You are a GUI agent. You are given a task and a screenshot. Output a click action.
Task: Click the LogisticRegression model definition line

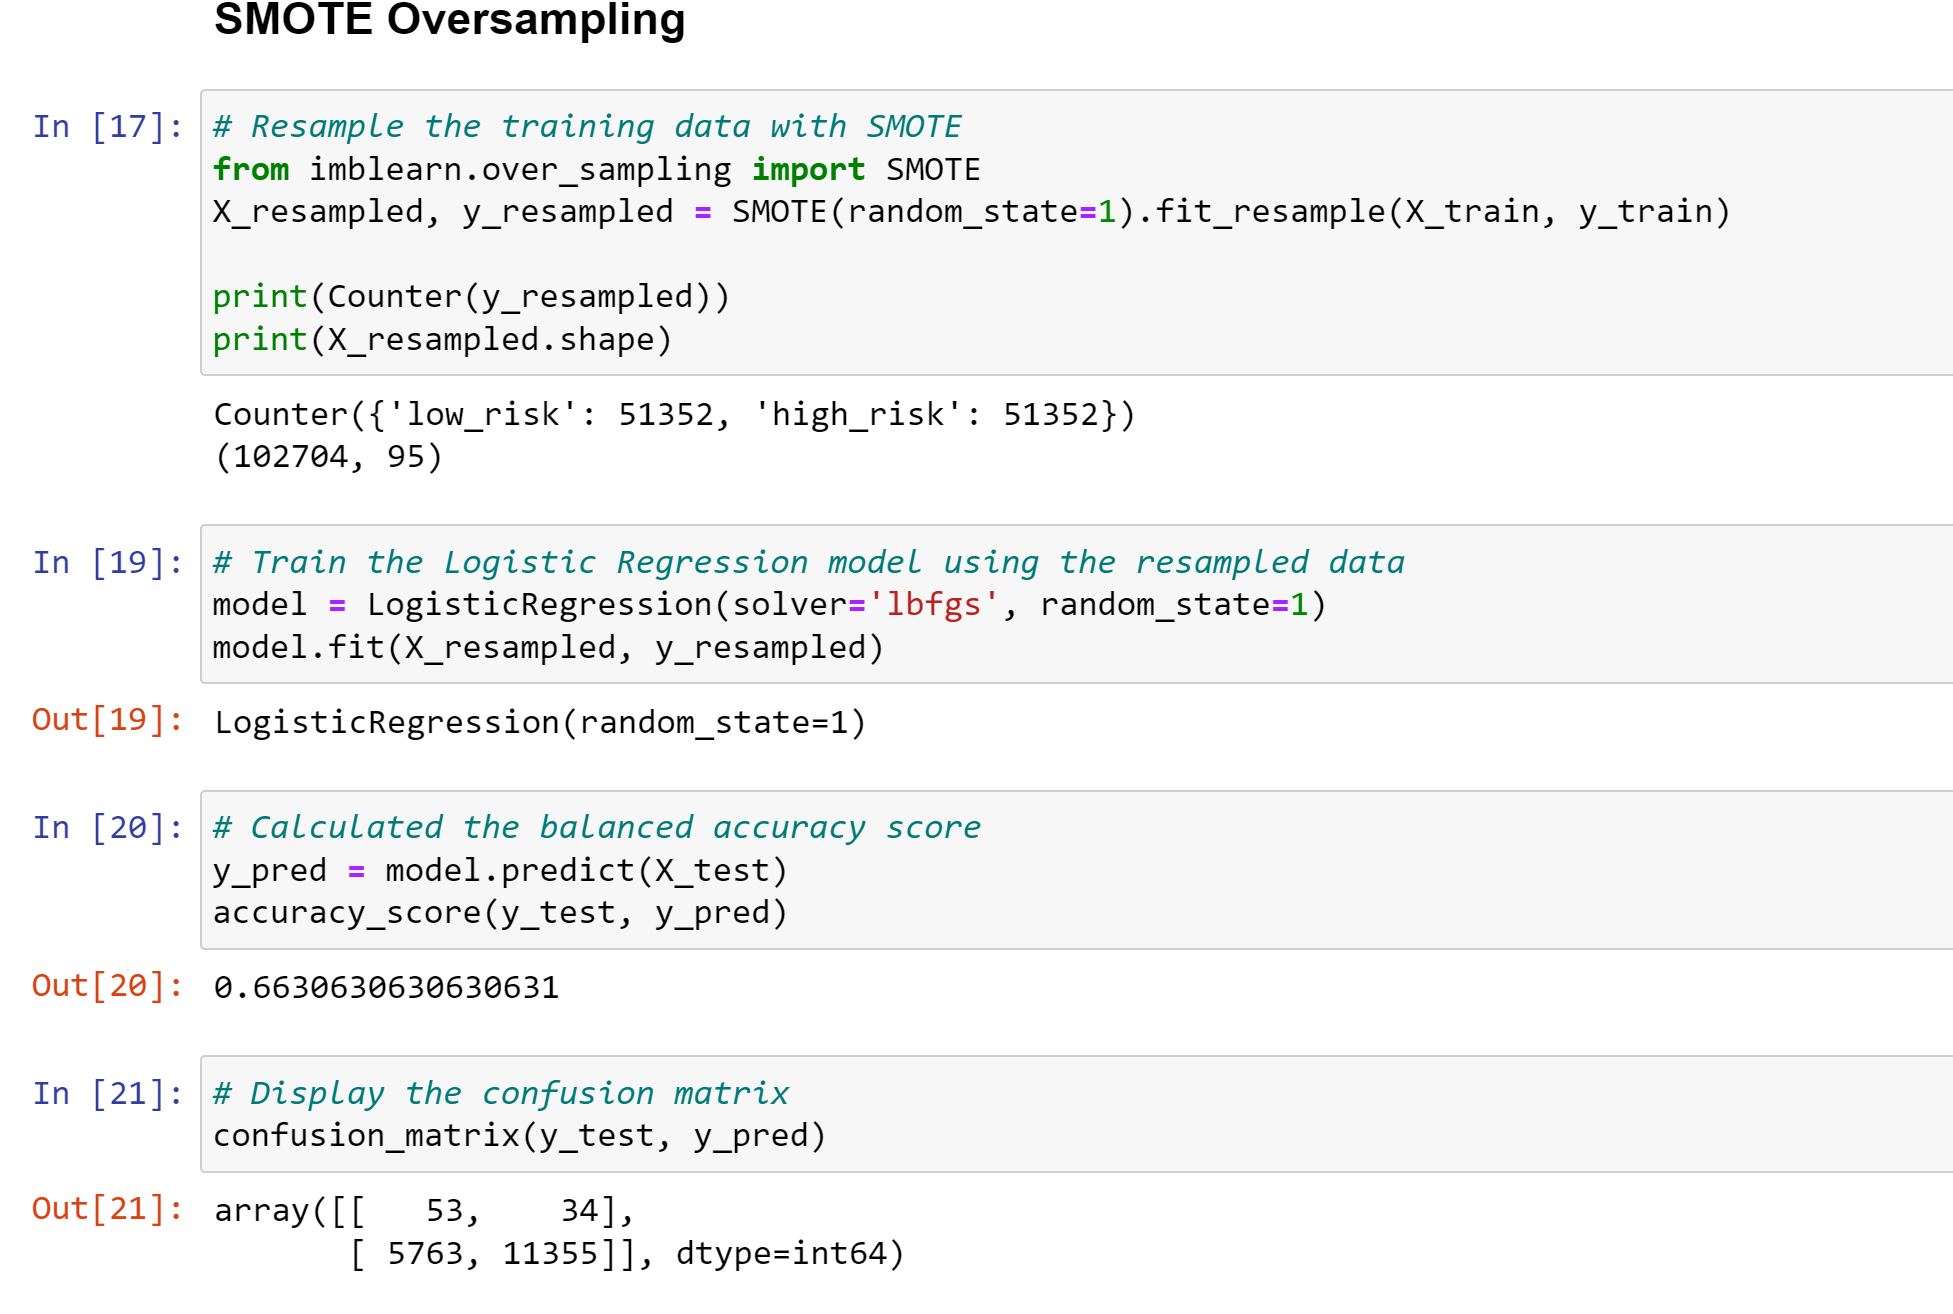pos(768,605)
